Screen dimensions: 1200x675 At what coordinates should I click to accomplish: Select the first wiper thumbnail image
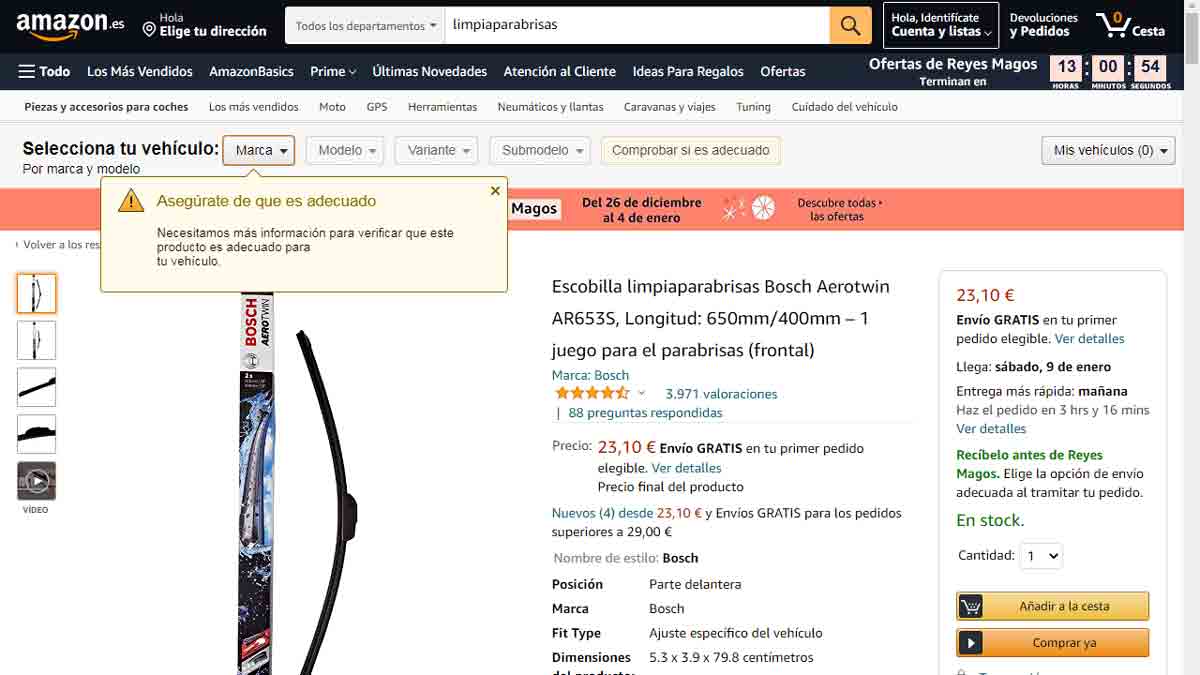[37, 293]
